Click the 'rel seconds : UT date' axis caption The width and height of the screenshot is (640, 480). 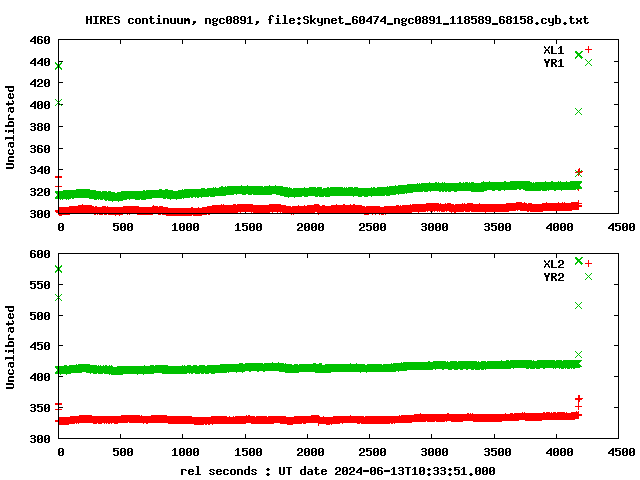coord(338,471)
